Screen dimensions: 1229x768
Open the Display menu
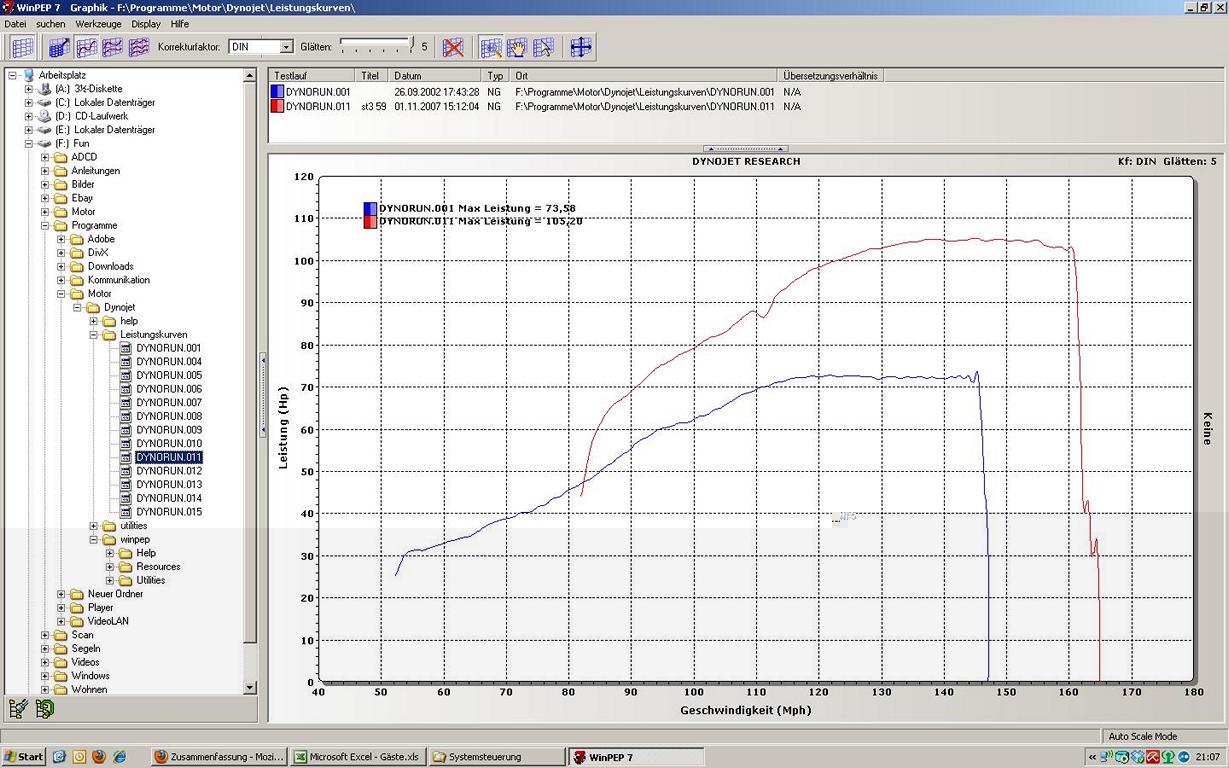click(x=146, y=23)
